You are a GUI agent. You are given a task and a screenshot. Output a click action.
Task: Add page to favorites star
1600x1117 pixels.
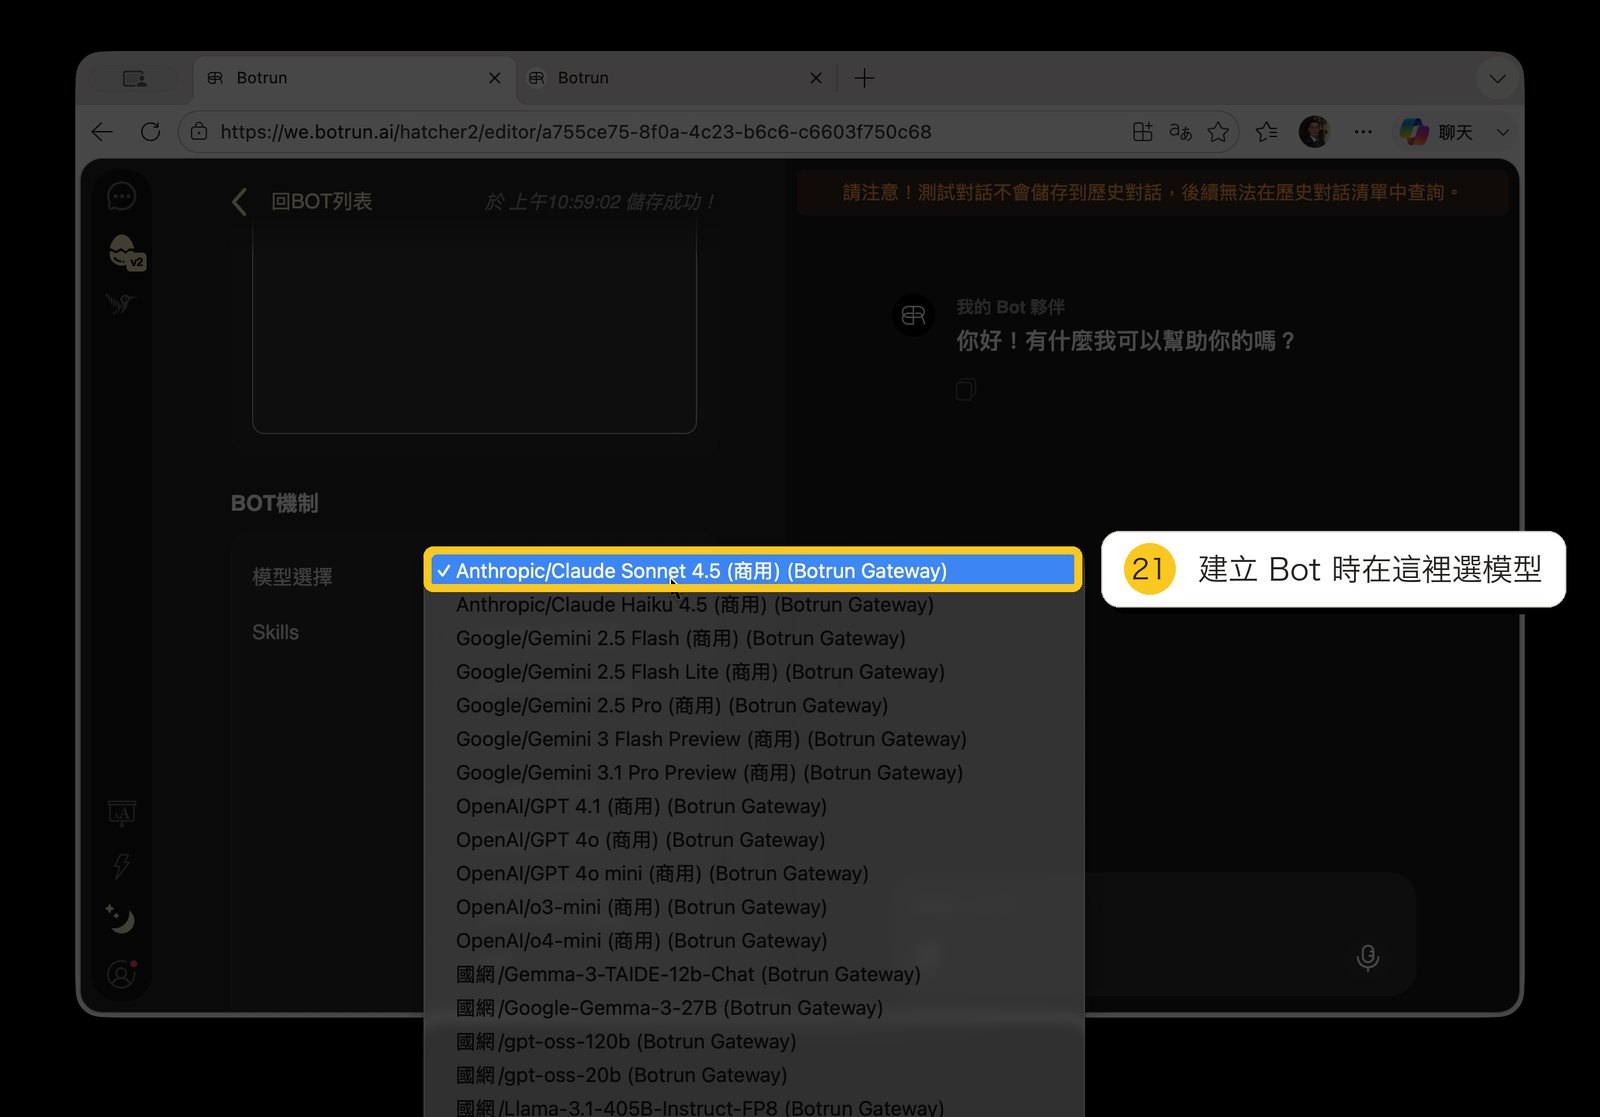point(1218,132)
